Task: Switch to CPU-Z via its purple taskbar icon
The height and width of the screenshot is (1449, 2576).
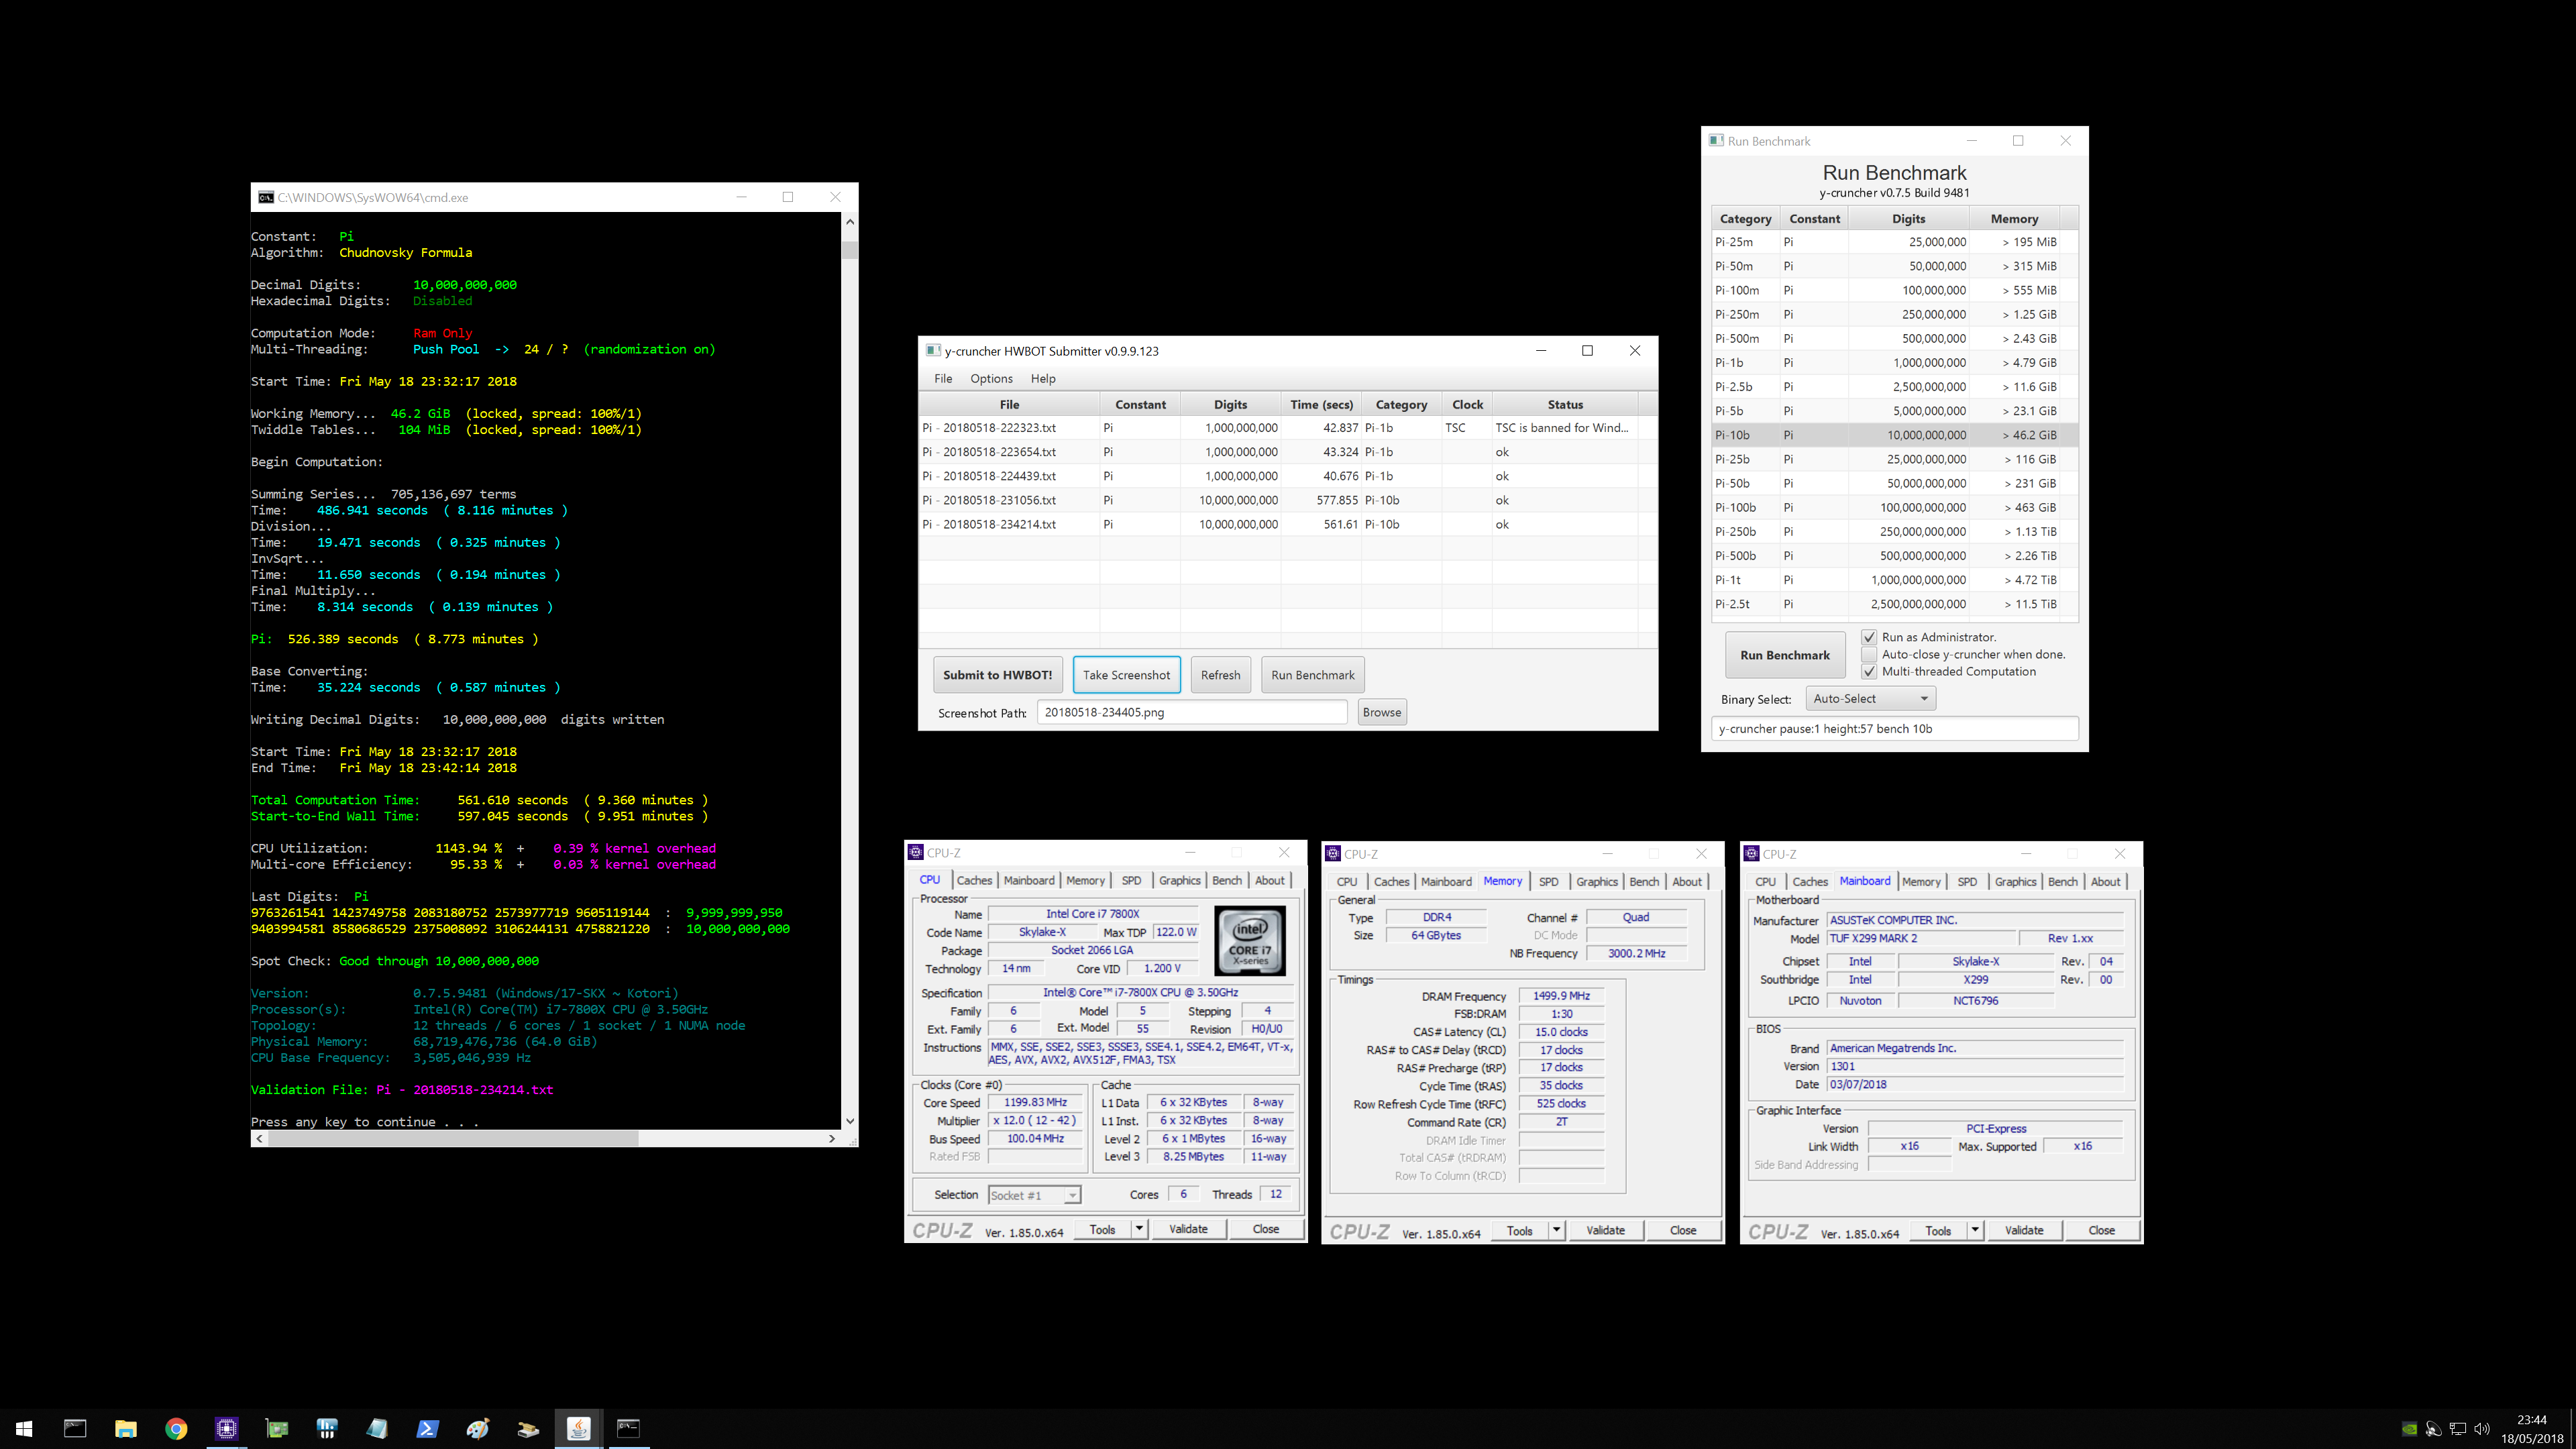Action: click(226, 1428)
